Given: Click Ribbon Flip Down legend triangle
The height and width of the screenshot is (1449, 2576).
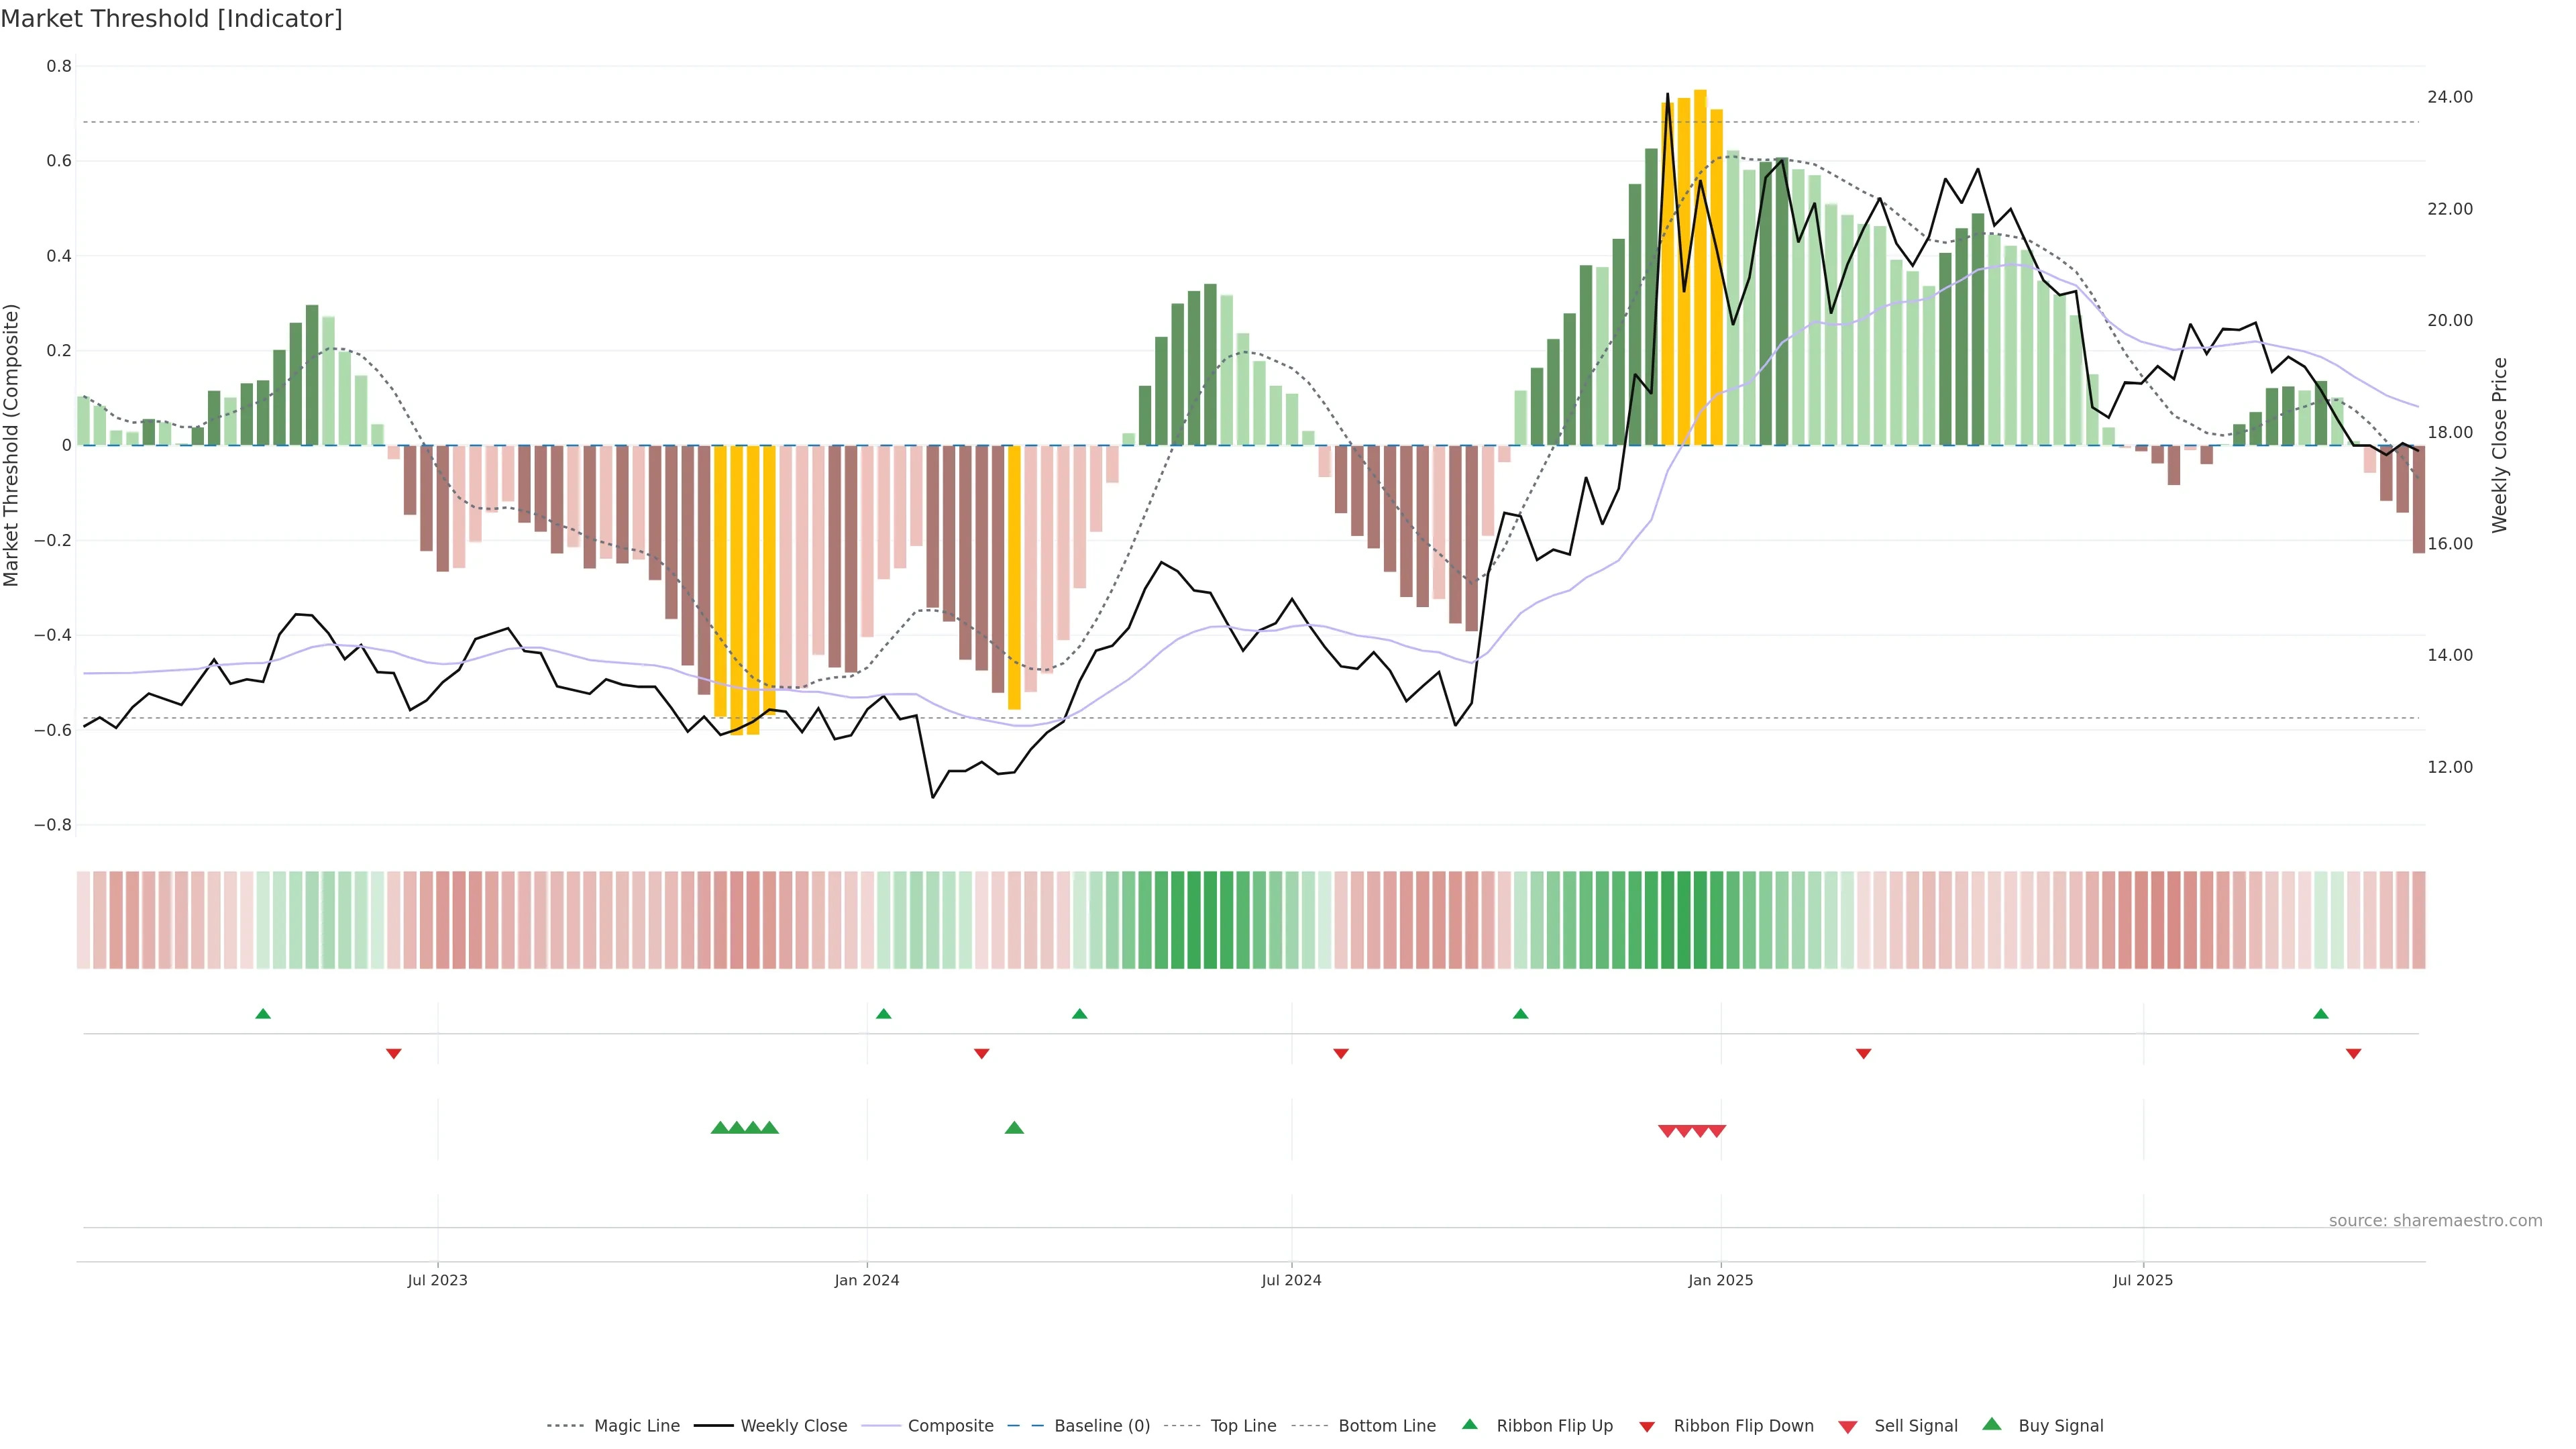Looking at the screenshot, I should tap(1646, 1427).
